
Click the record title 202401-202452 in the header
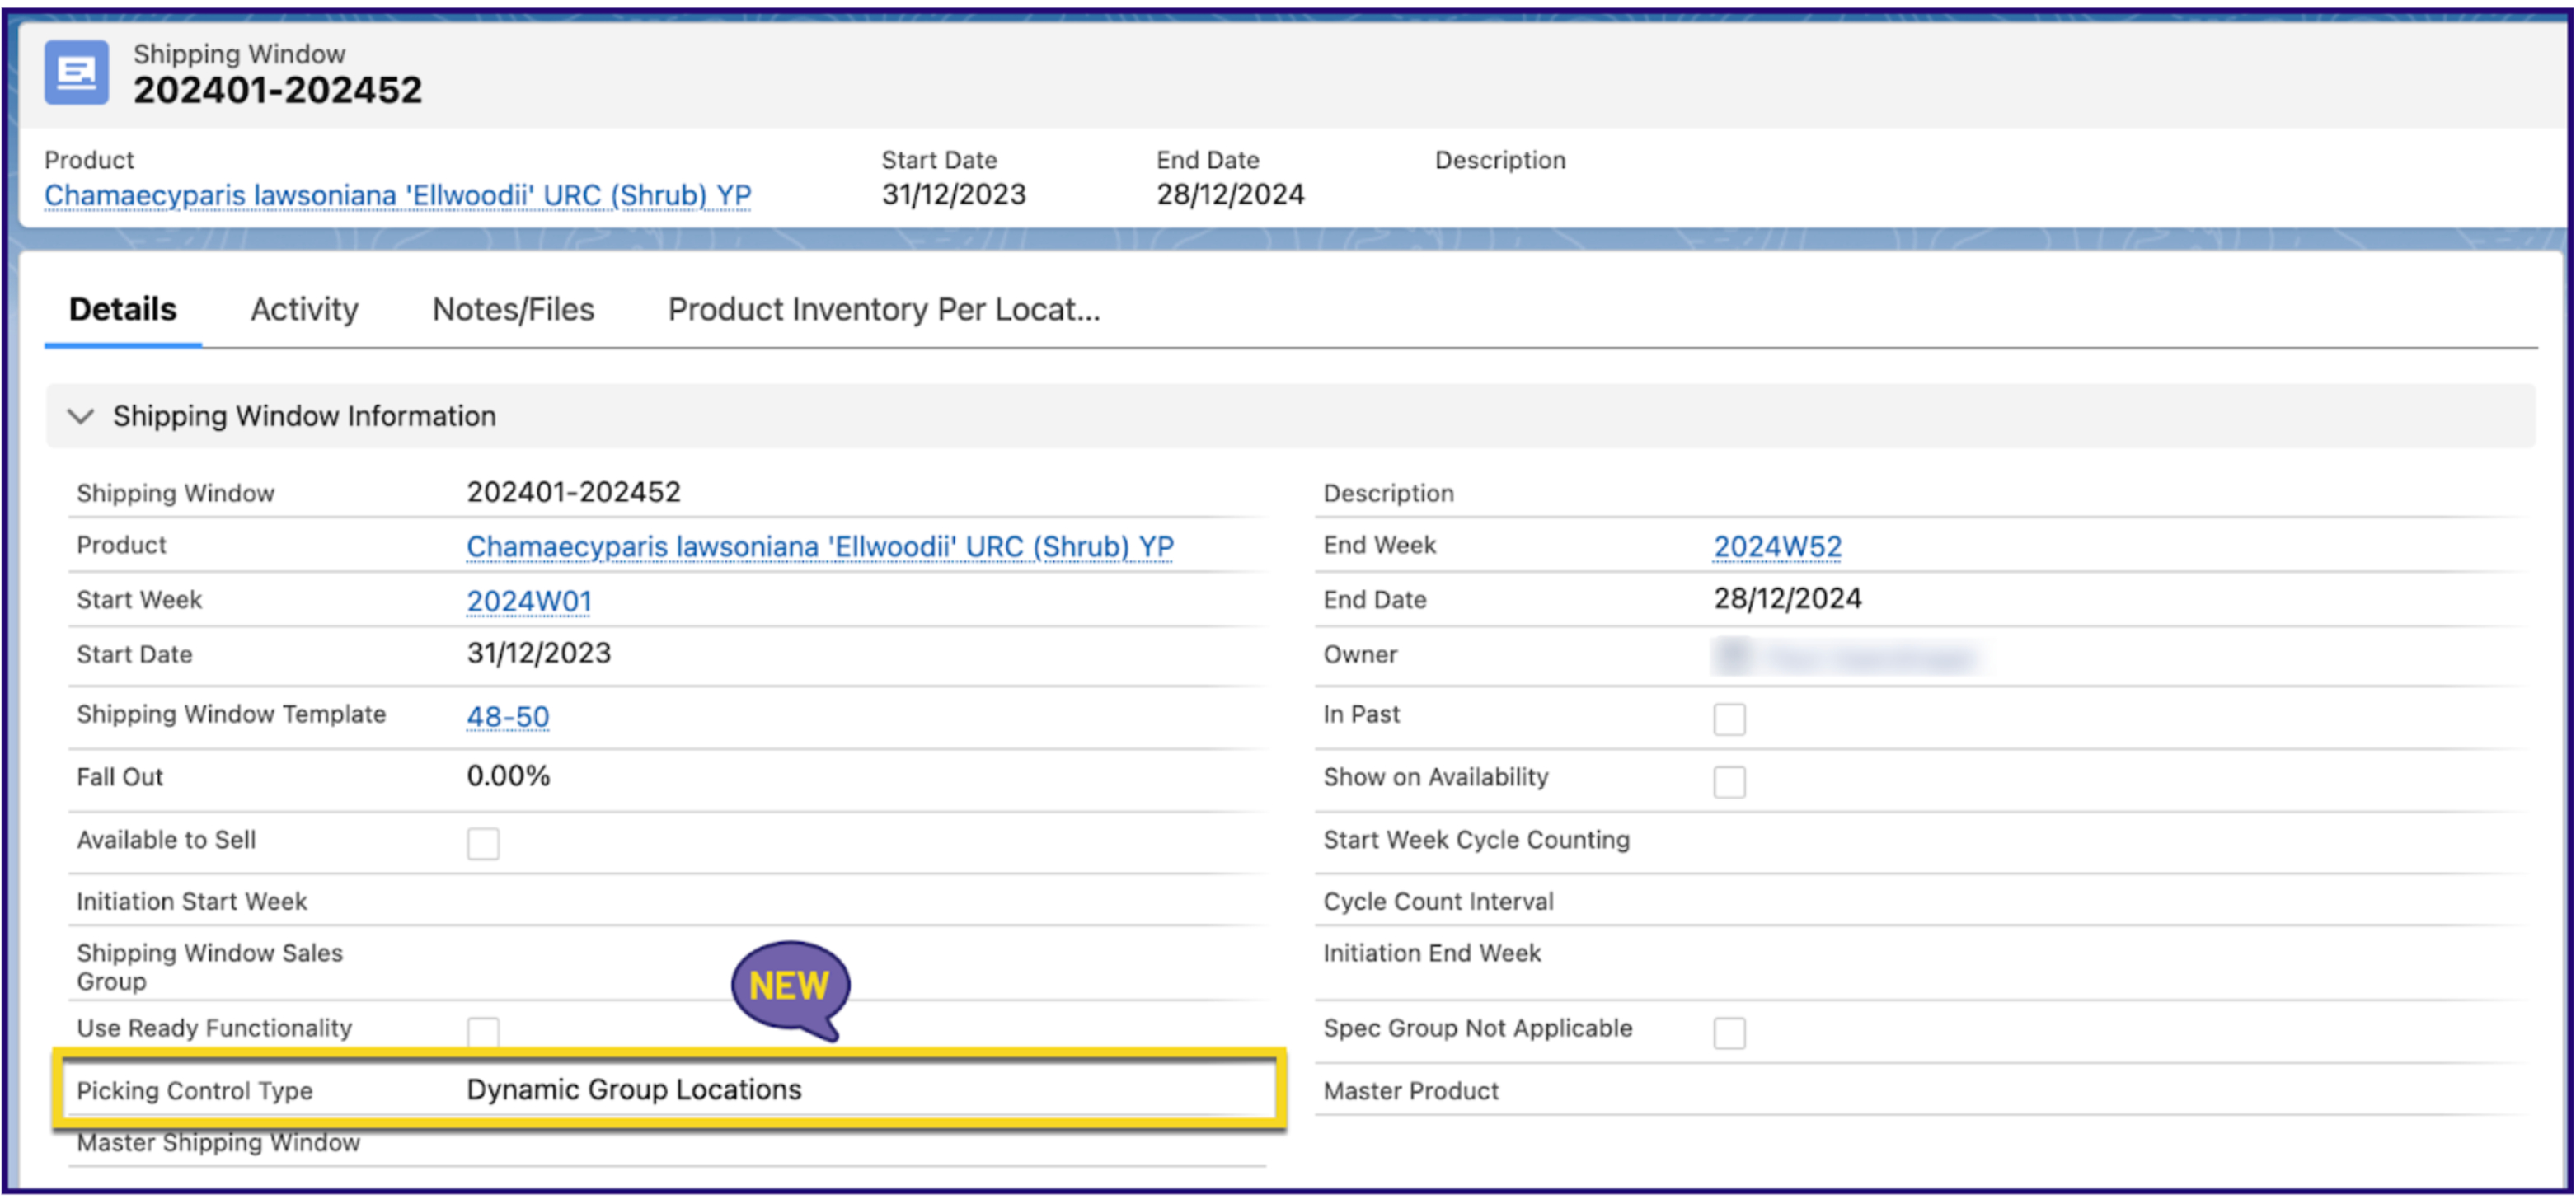[278, 90]
